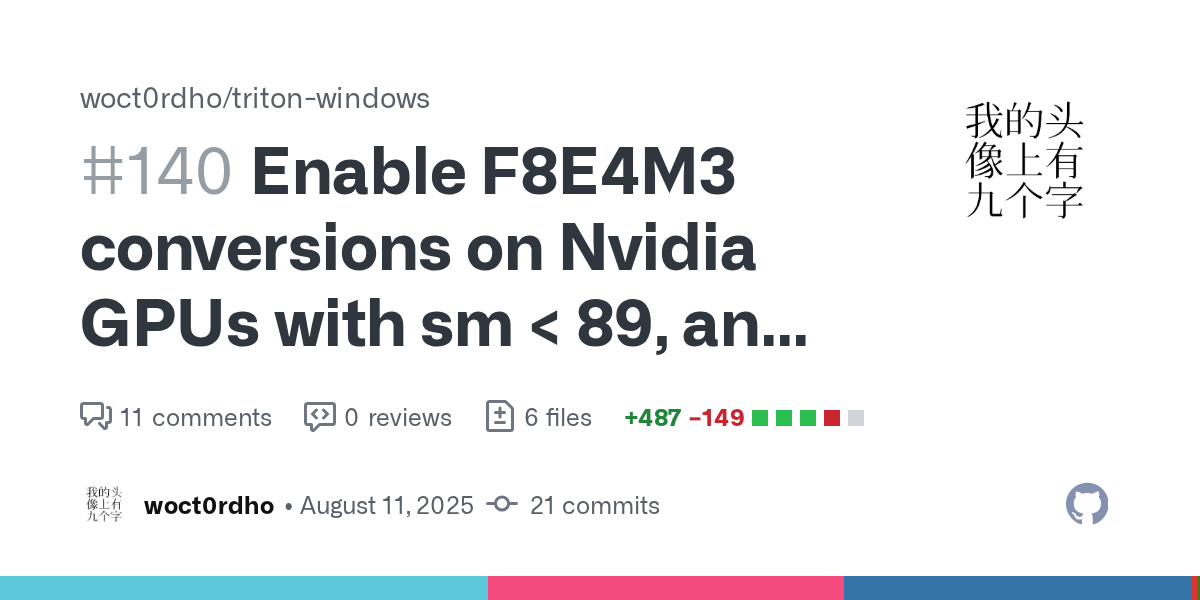Viewport: 1200px width, 600px height.
Task: Click the speech bubbles comments icon
Action: point(95,417)
